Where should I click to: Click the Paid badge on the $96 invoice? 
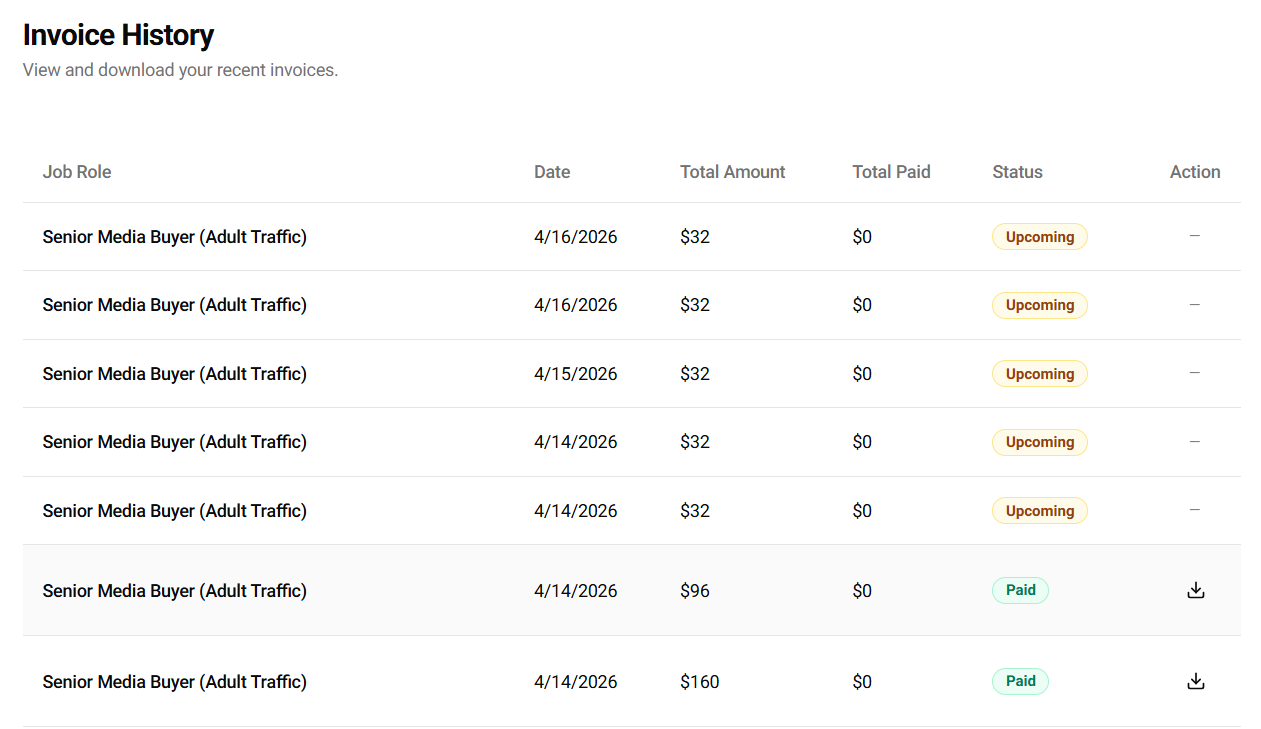1020,590
